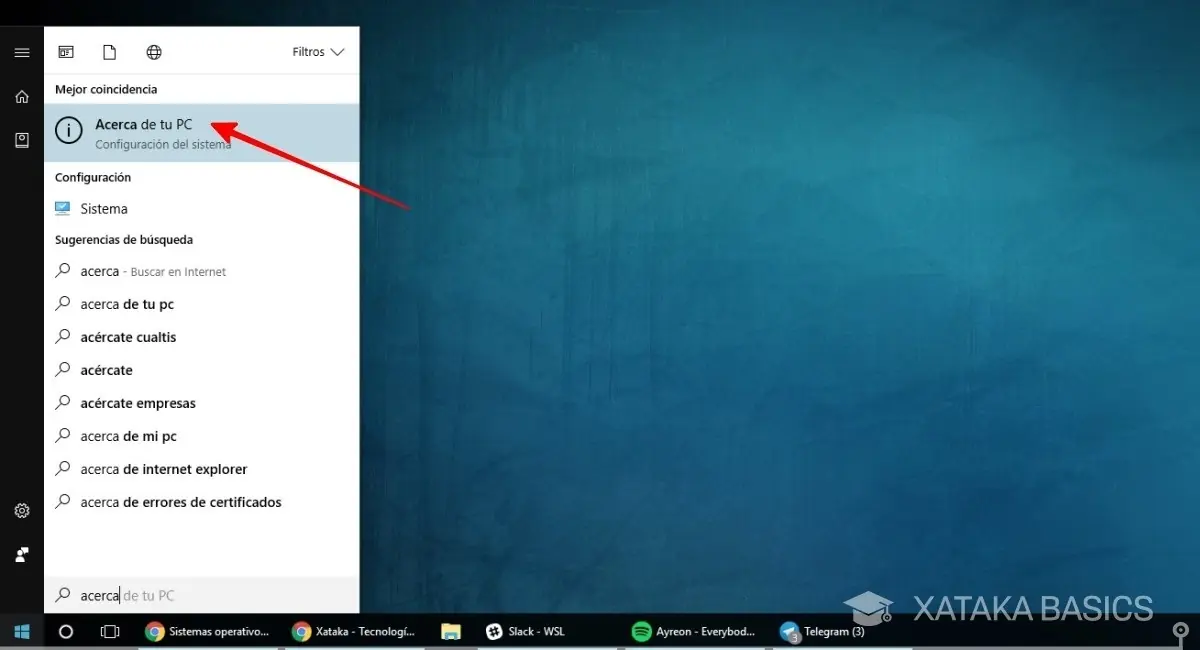Open File Explorer from the taskbar
Screen dimensions: 1200x650
(x=451, y=631)
